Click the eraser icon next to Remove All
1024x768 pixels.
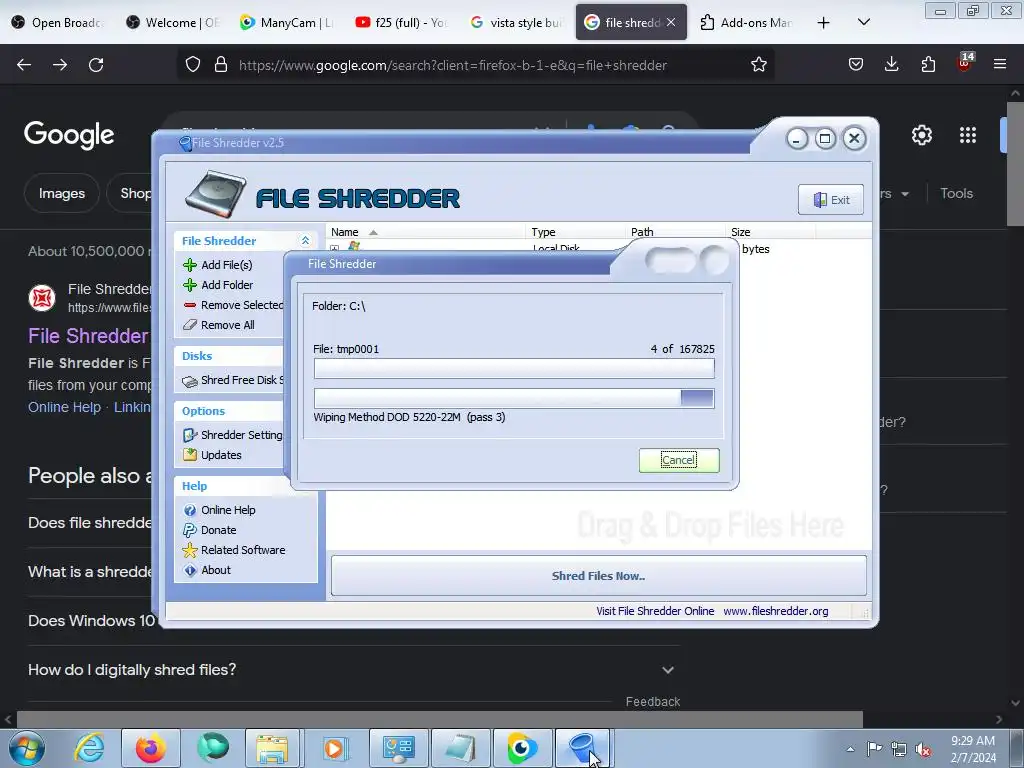pyautogui.click(x=189, y=325)
